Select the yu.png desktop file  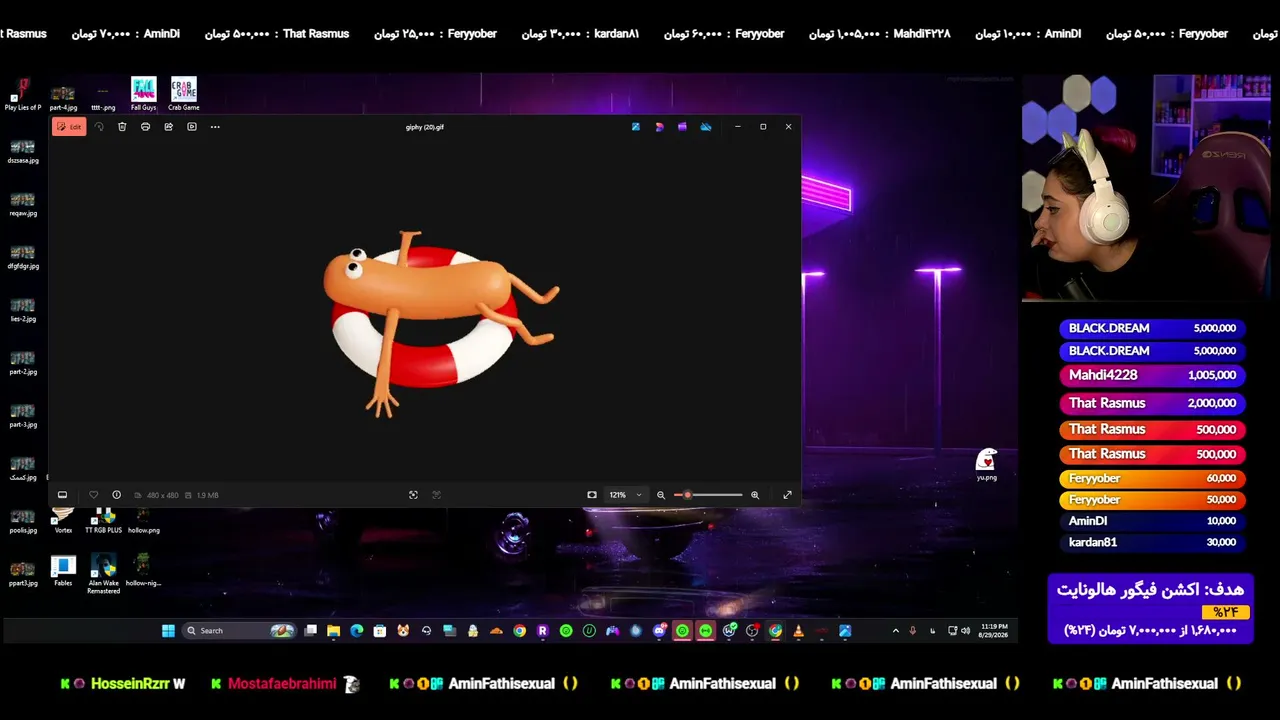pos(986,464)
